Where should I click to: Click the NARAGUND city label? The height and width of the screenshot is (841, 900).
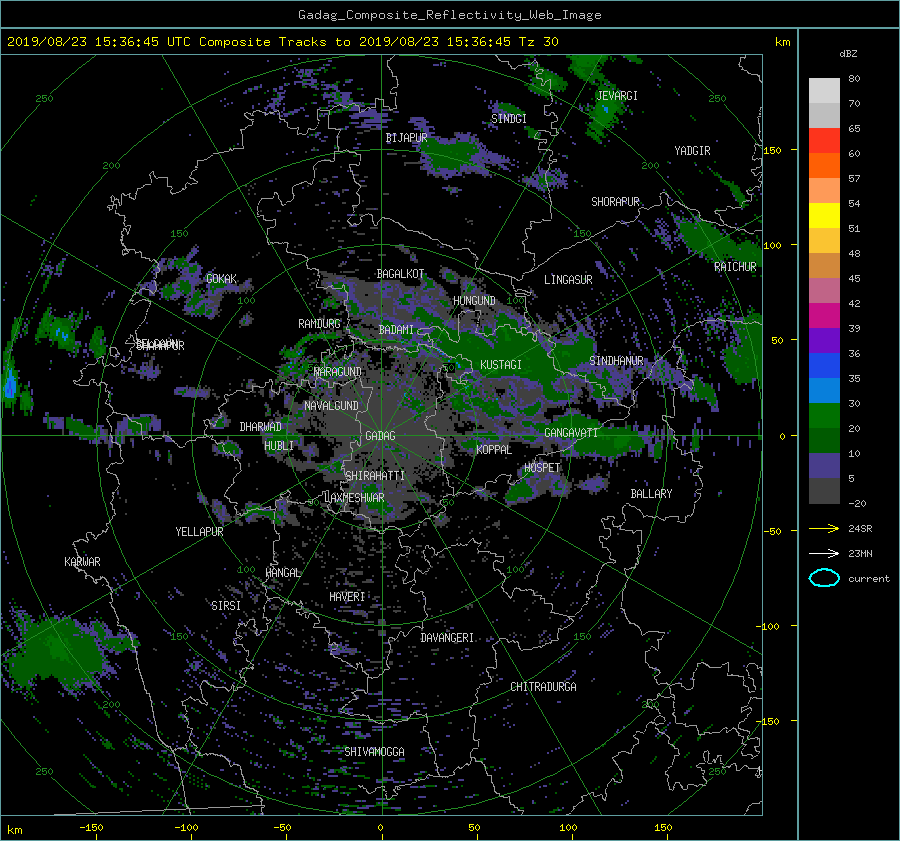click(x=338, y=372)
